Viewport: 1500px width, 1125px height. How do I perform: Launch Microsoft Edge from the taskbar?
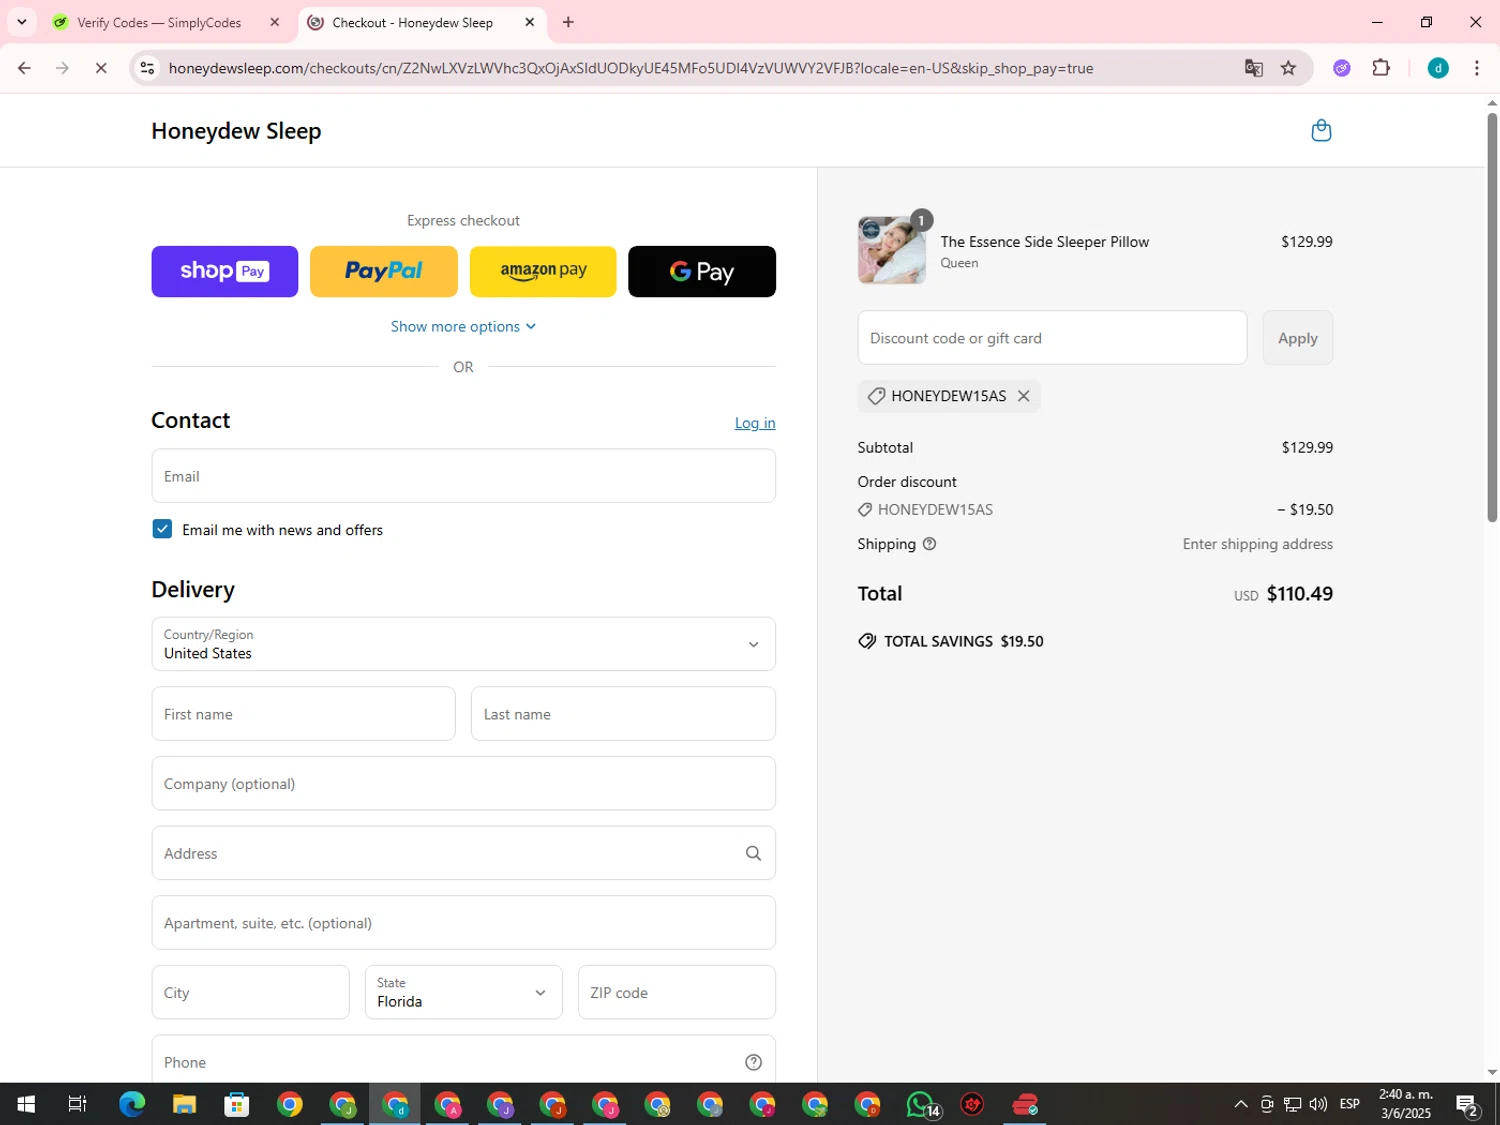pos(131,1104)
